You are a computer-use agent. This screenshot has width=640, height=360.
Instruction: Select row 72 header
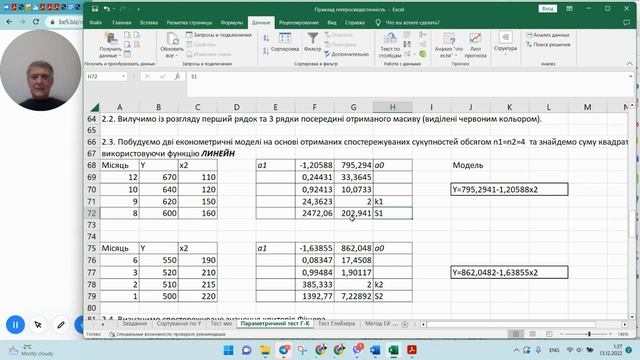click(91, 213)
